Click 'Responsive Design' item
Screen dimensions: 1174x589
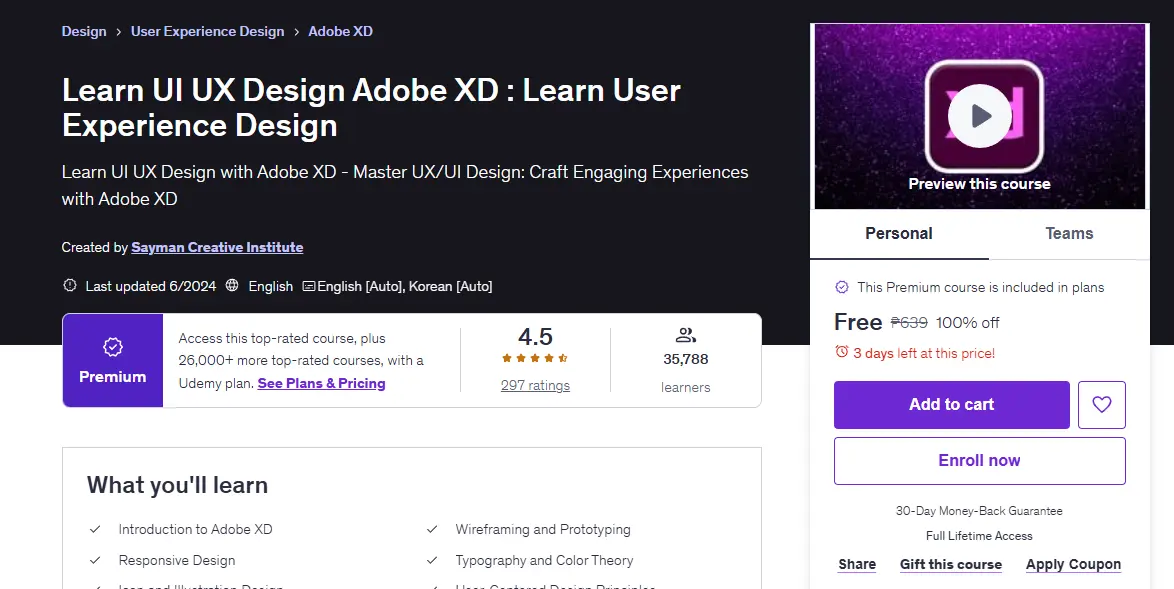(177, 560)
